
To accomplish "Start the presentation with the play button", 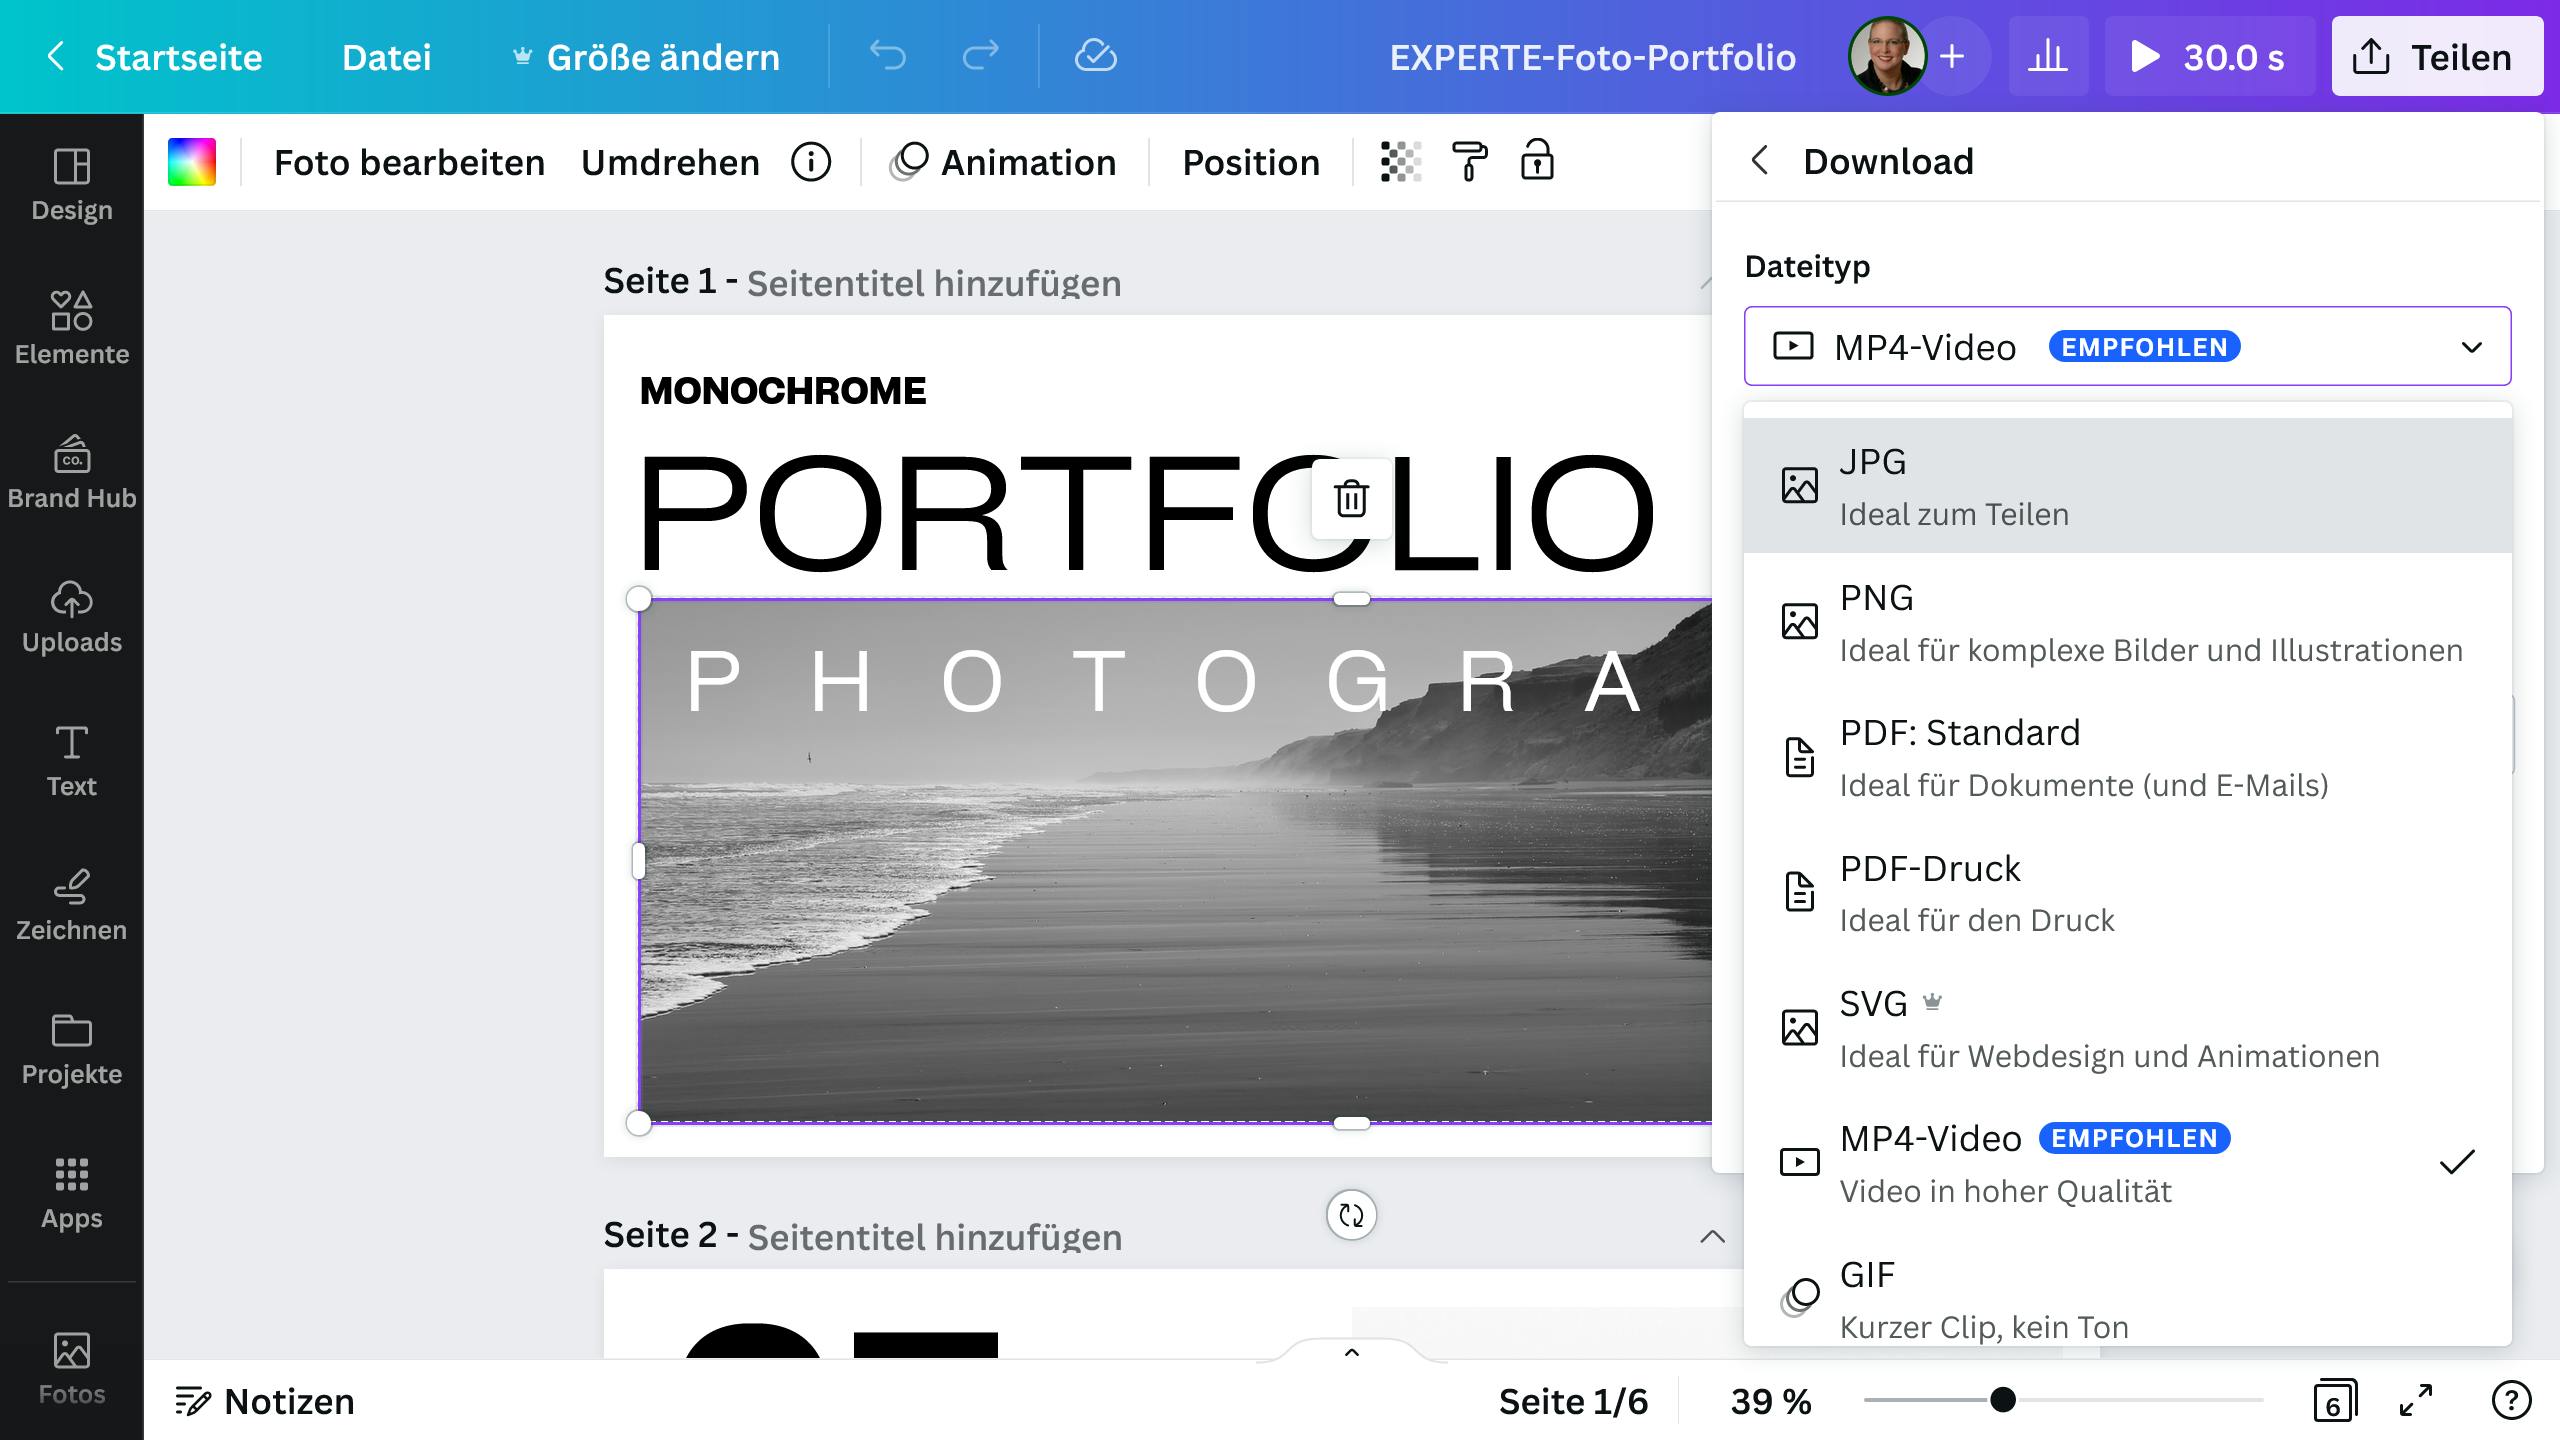I will (2143, 57).
